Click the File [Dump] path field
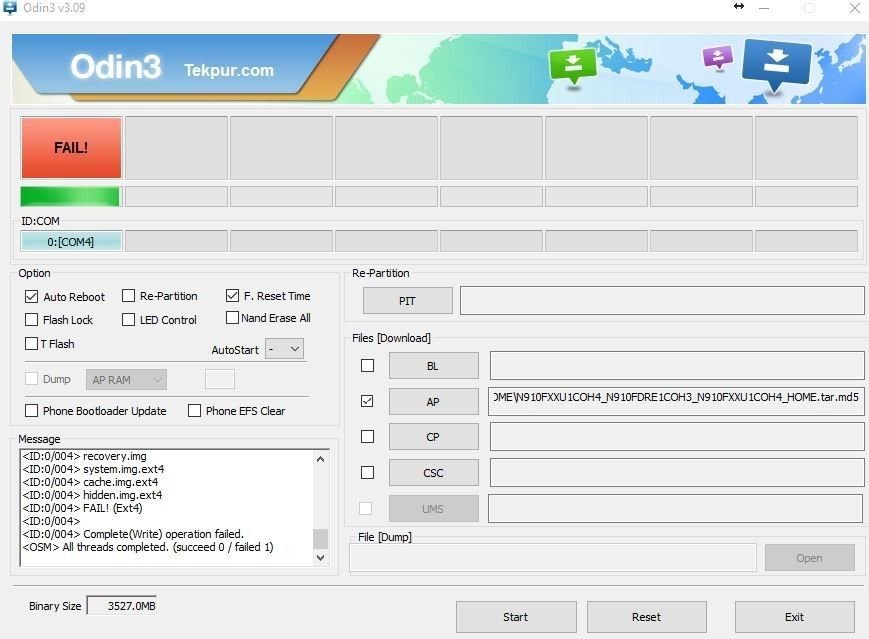 pos(553,558)
